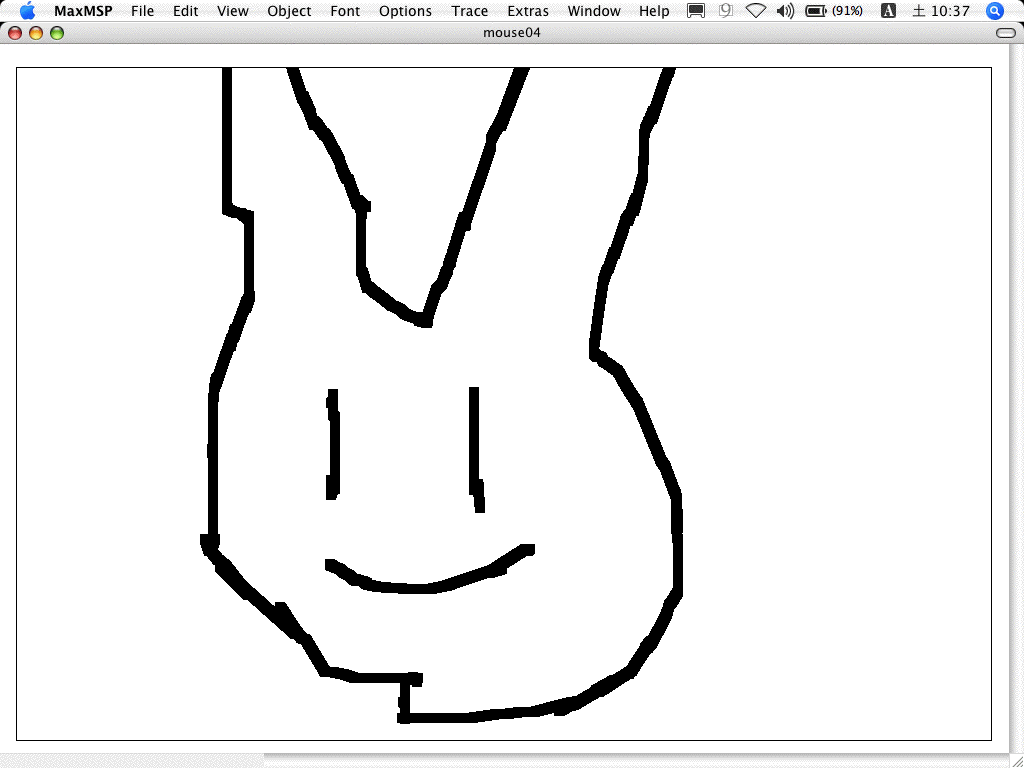This screenshot has width=1024, height=768.
Task: Open the Extras menu
Action: (528, 11)
